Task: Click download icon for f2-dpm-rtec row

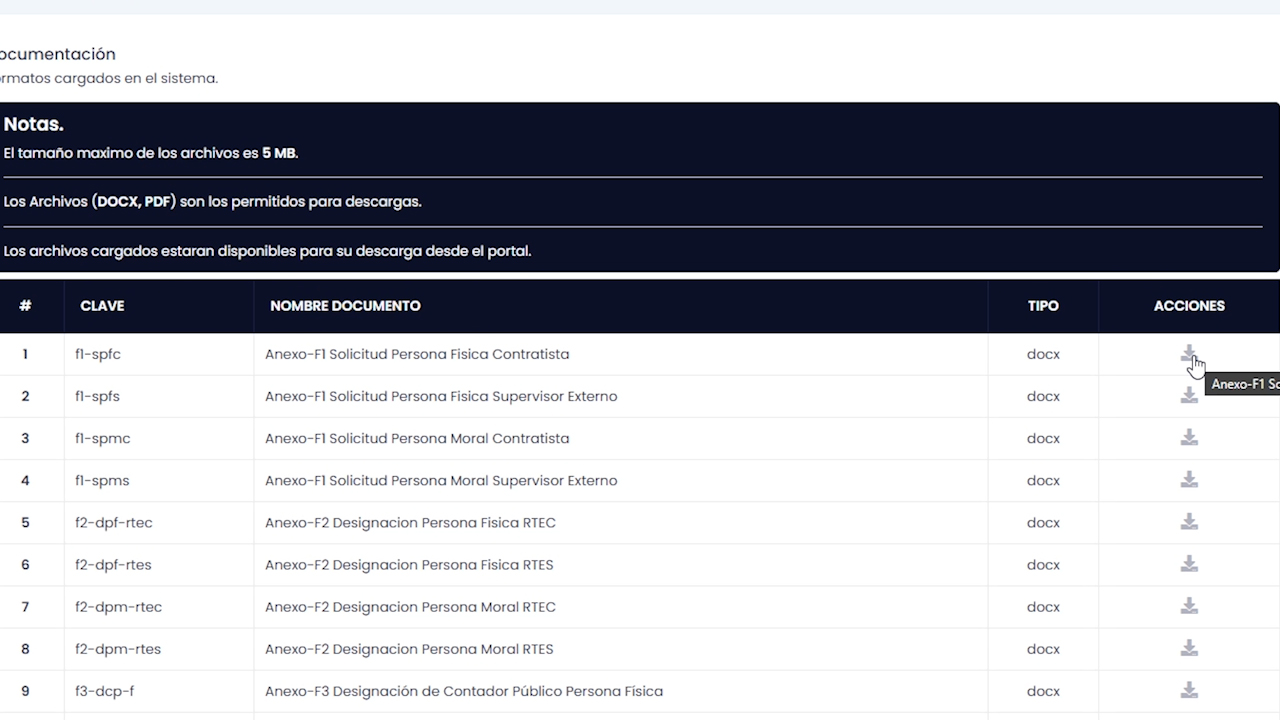Action: click(1188, 606)
